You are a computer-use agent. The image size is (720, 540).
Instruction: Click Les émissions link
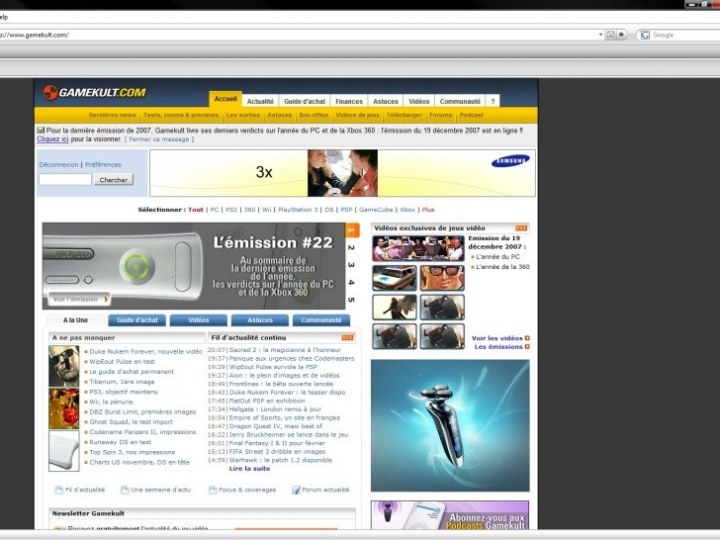click(499, 347)
